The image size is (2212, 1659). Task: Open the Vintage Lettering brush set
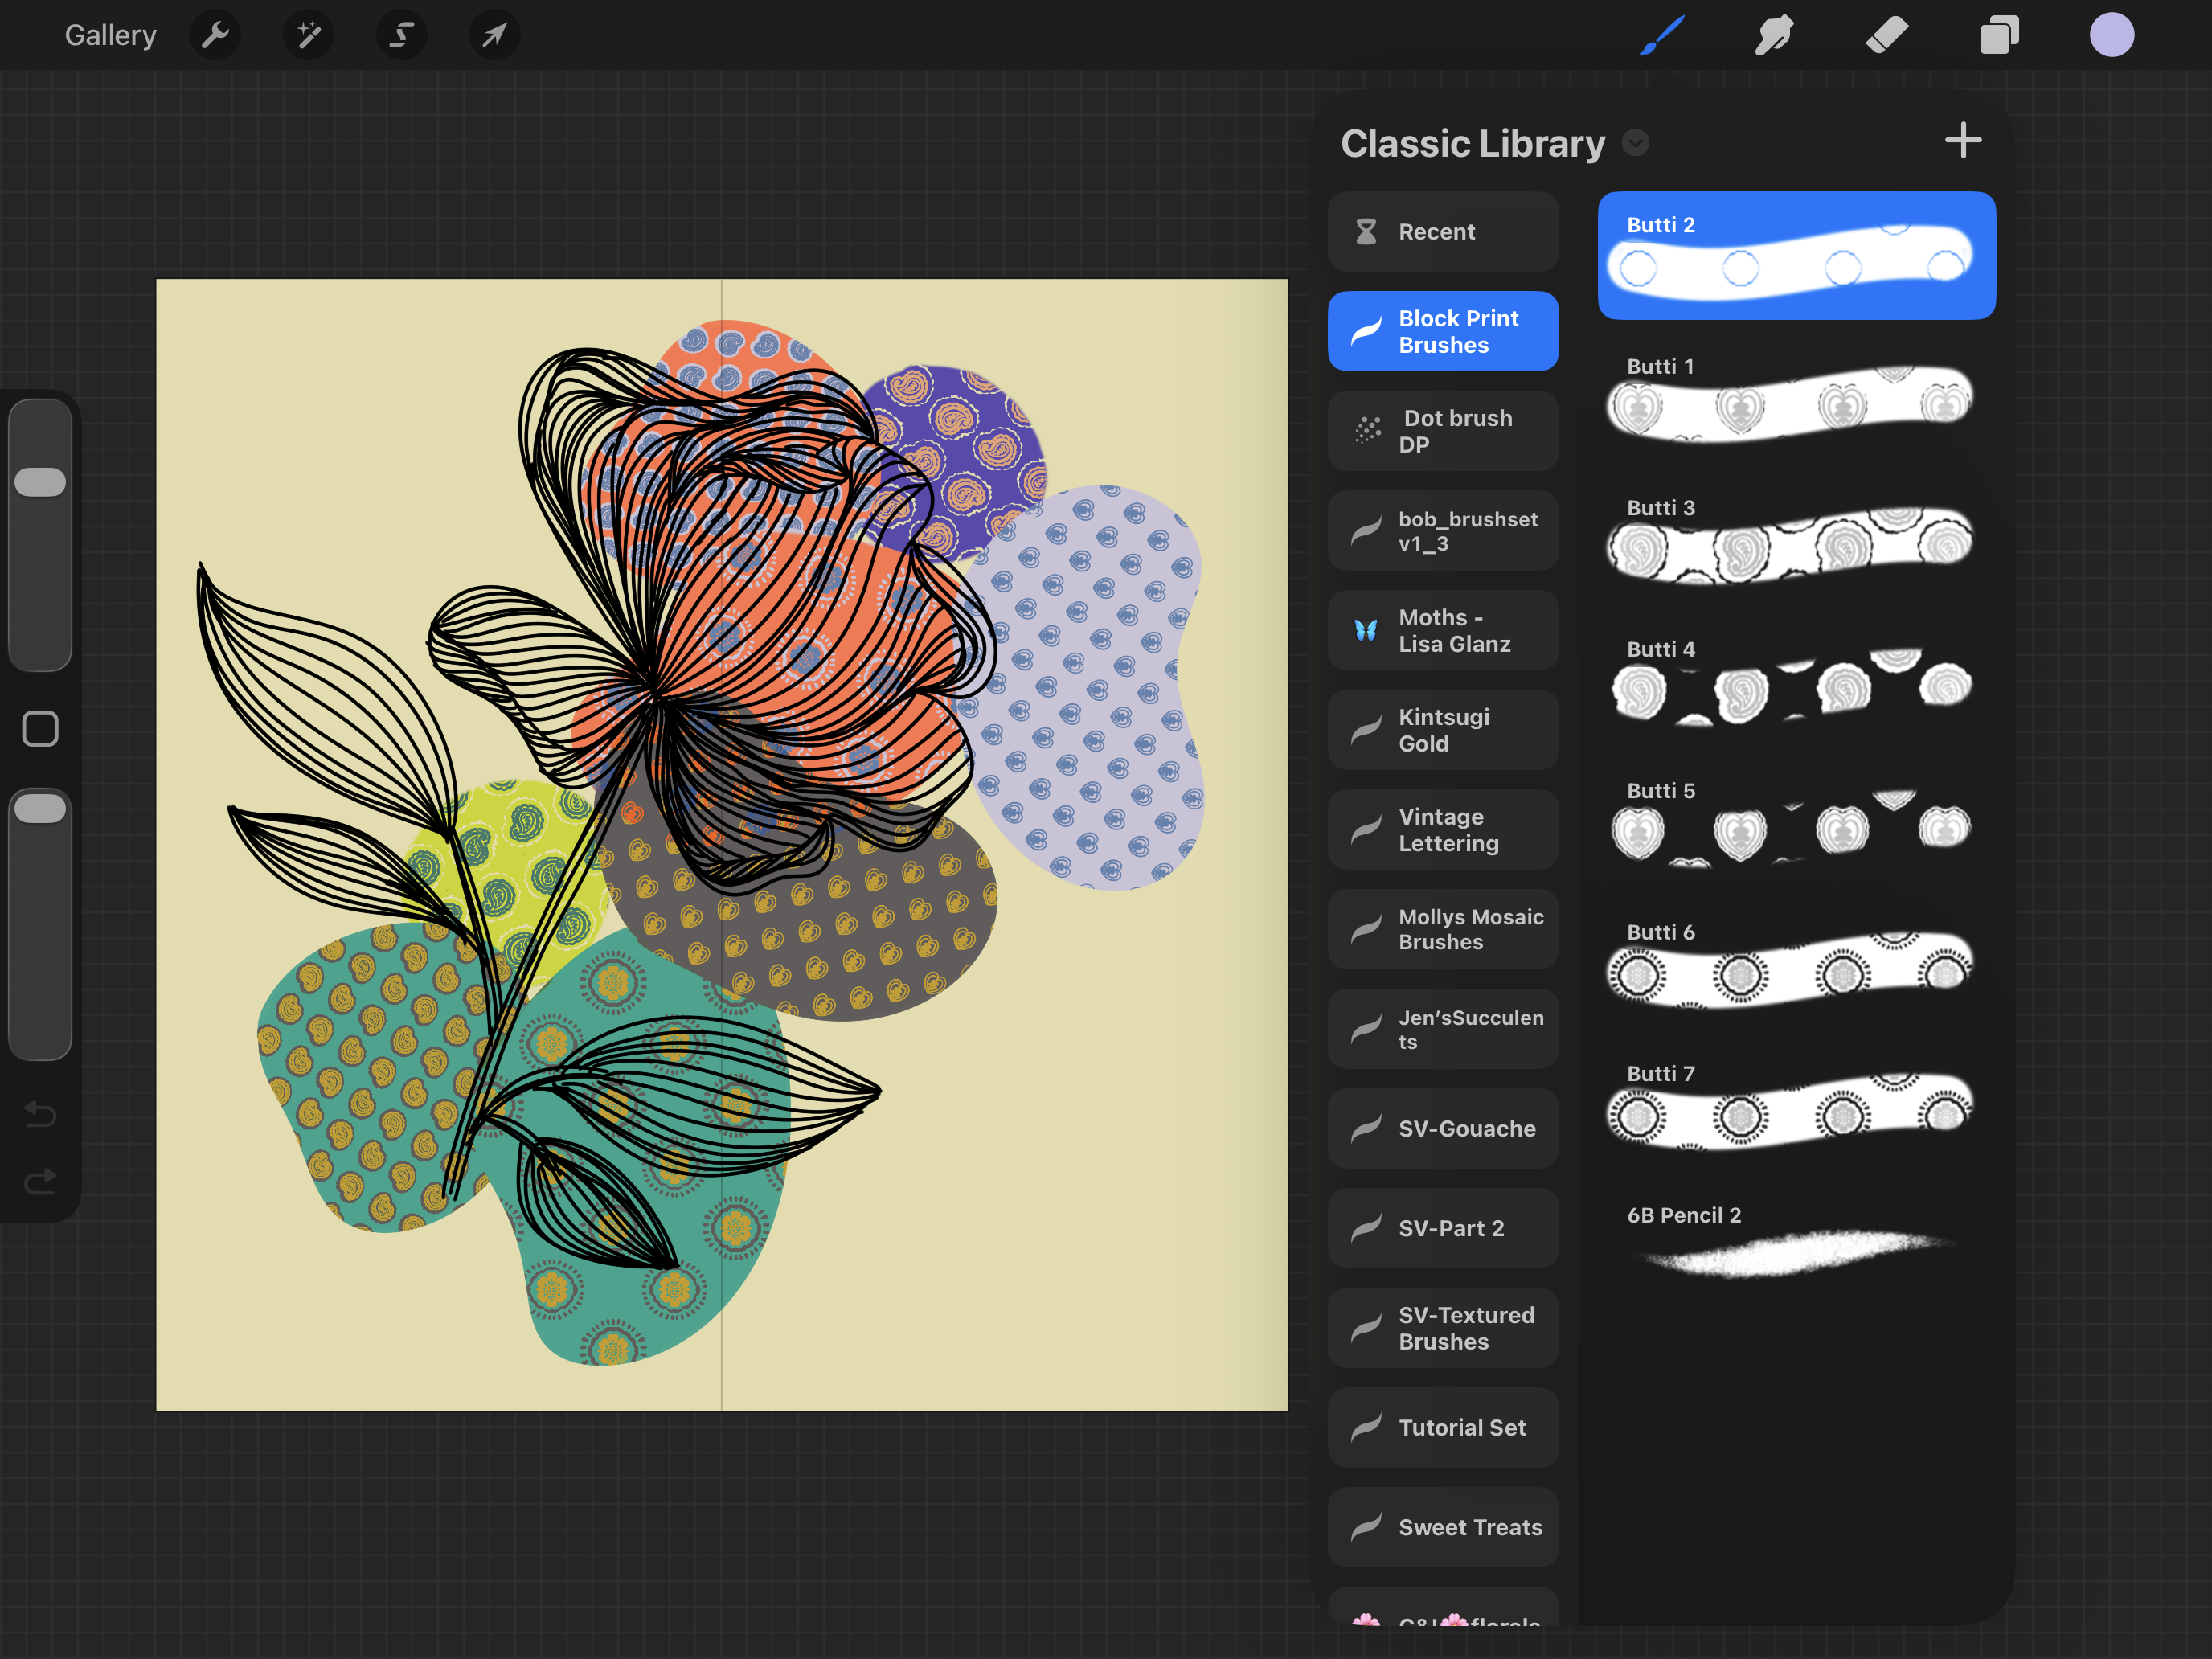click(x=1443, y=830)
